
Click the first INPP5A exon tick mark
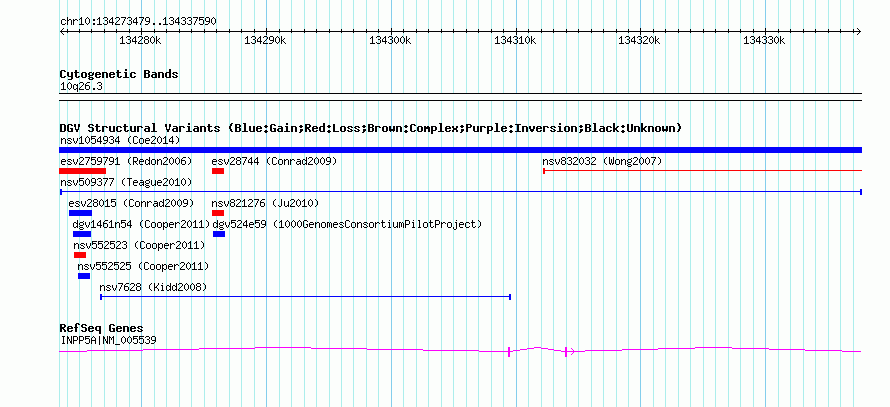tap(509, 352)
